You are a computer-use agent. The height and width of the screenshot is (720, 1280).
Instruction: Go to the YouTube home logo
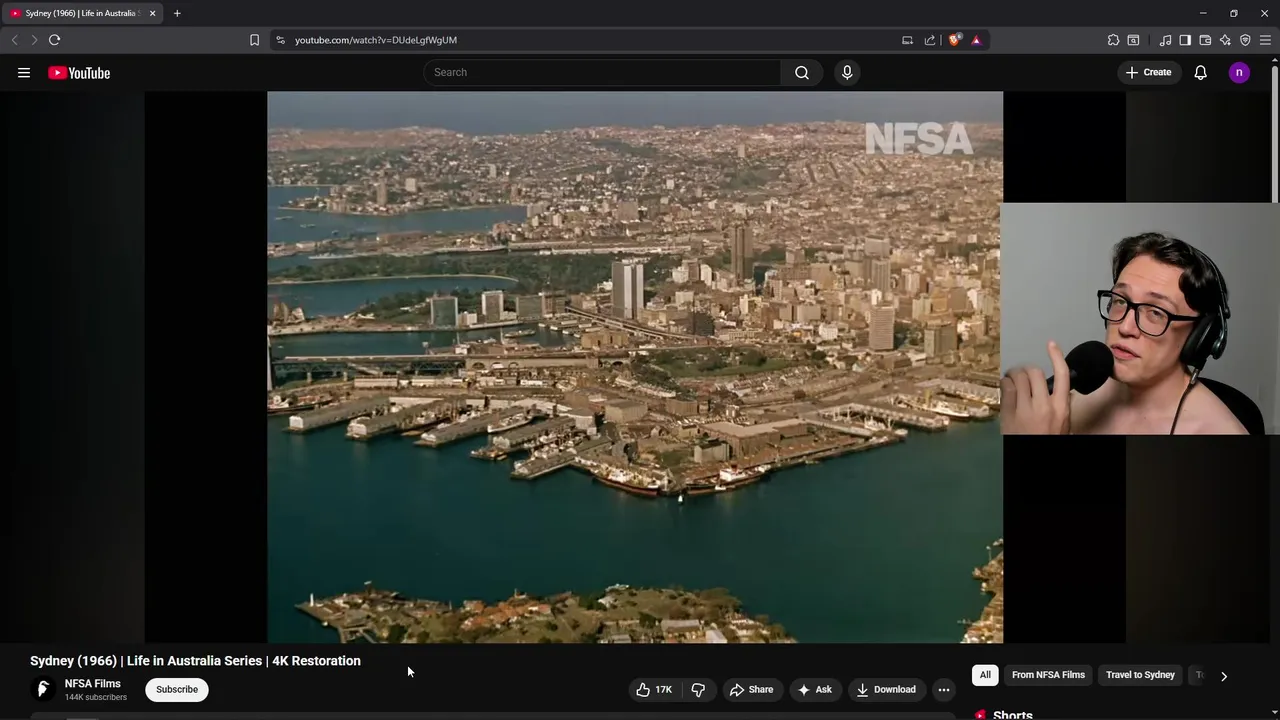79,72
